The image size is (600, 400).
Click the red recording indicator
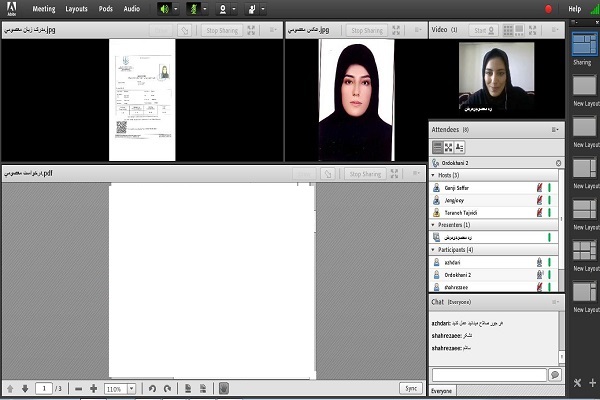pyautogui.click(x=548, y=9)
